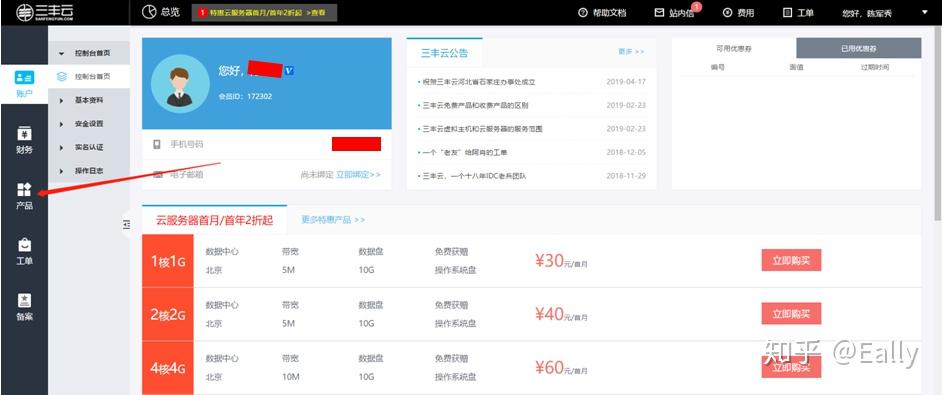Screen dimensions: 942x395
Task: Click the layers icon beside 控制台首页
Action: point(62,76)
